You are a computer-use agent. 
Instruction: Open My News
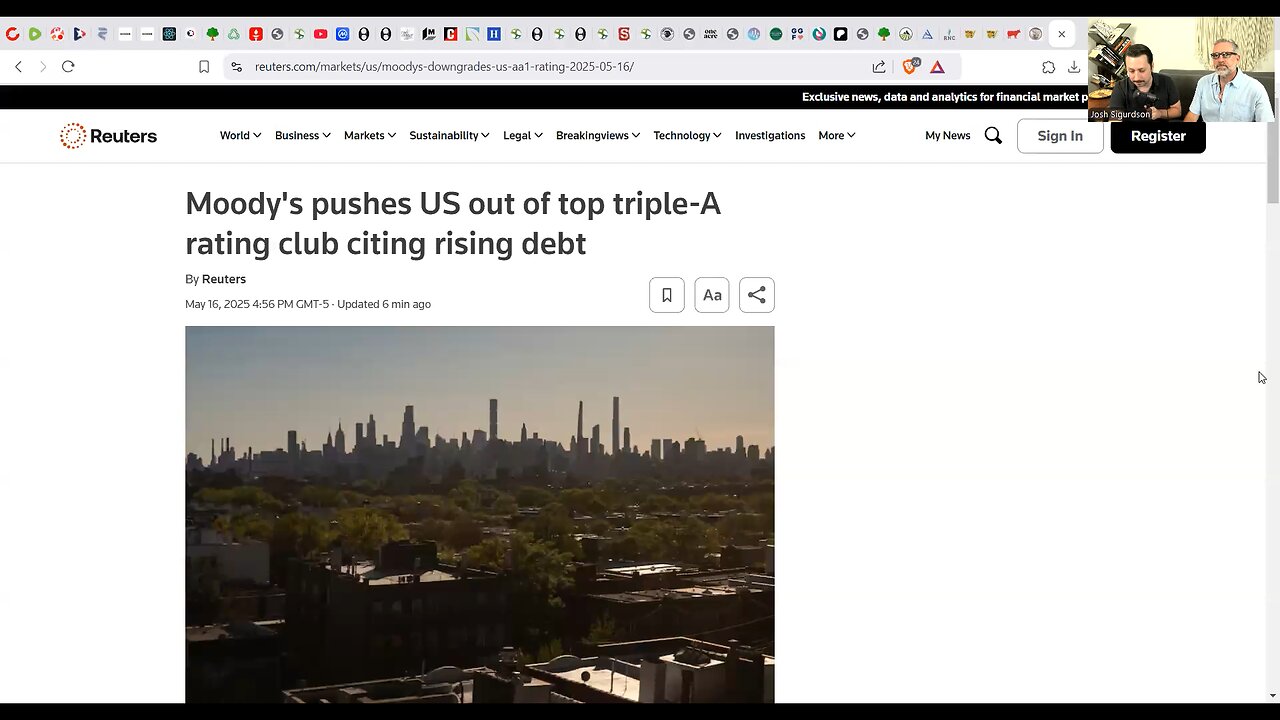click(x=947, y=135)
